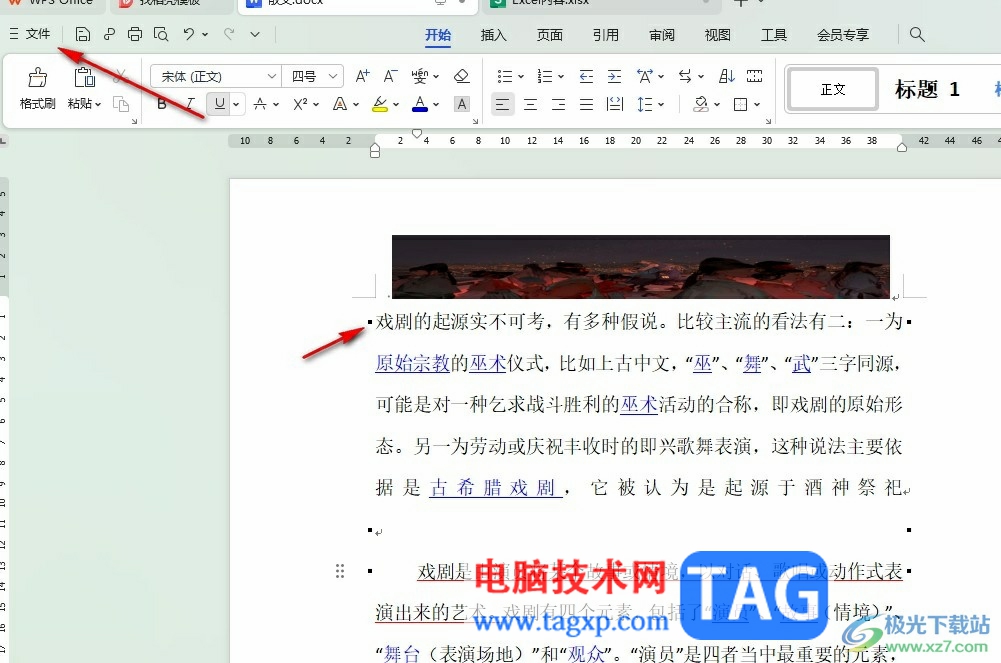Click the Save document icon
1001x663 pixels.
(82, 34)
